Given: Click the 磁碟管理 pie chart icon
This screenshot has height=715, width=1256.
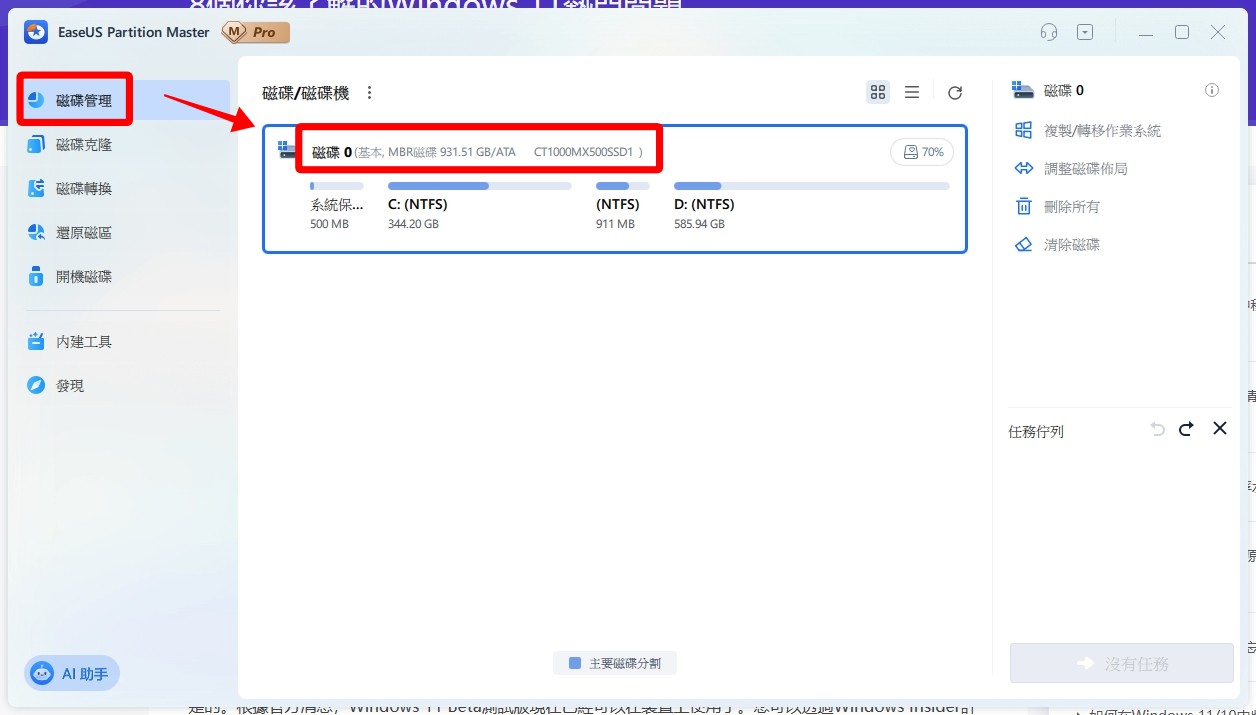Looking at the screenshot, I should (x=36, y=100).
